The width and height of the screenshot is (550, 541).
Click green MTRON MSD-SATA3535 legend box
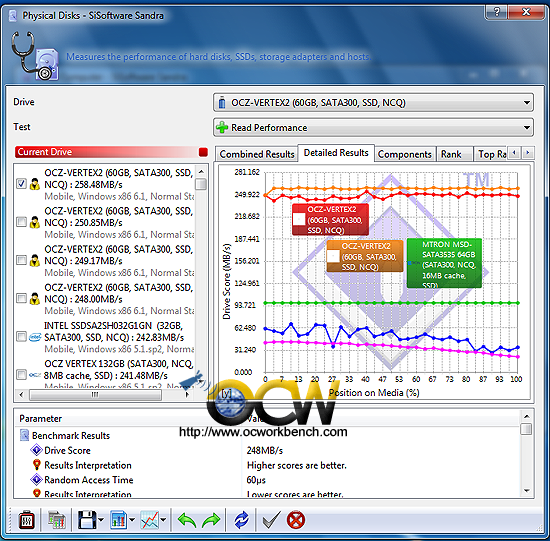[x=444, y=263]
